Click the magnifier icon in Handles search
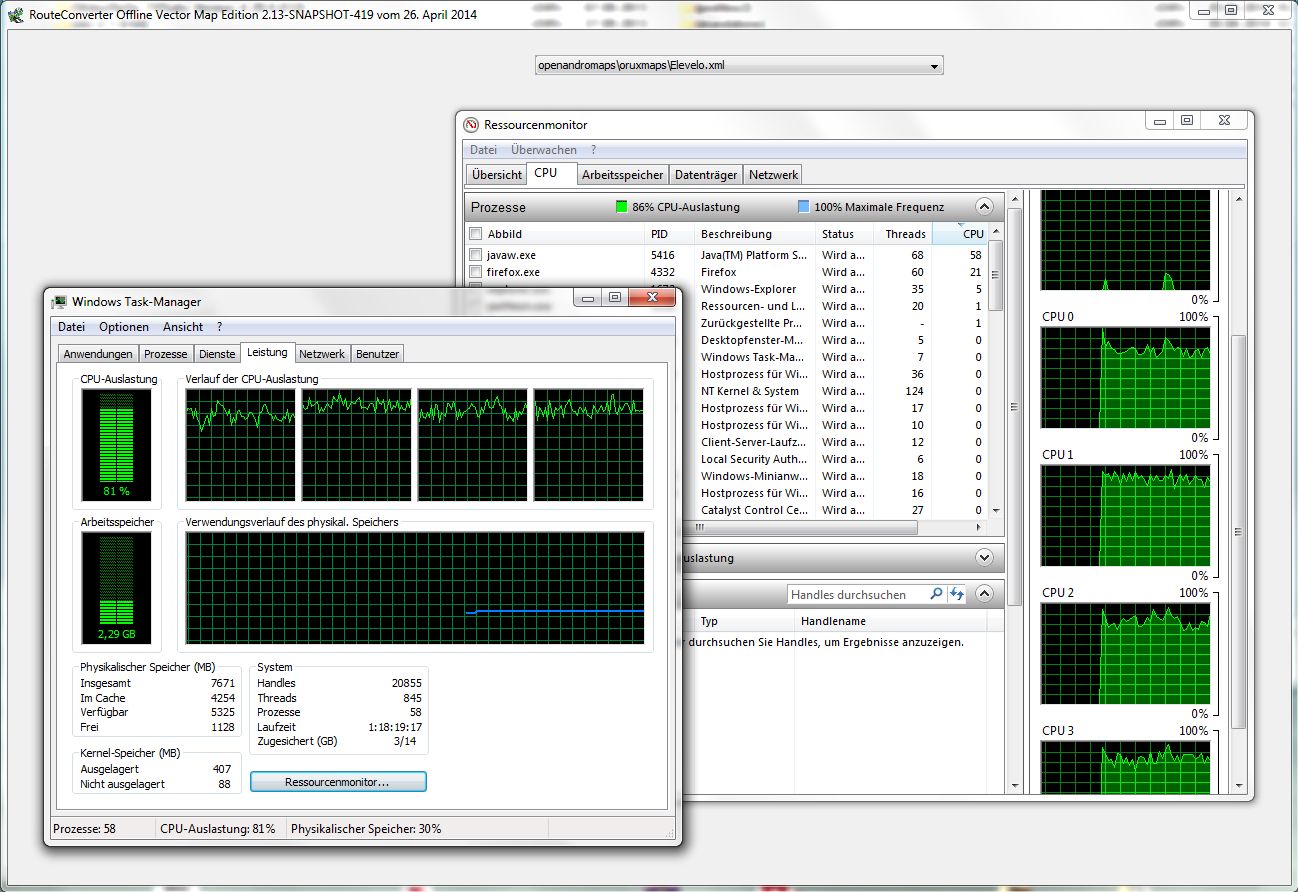Screen dimensions: 1298x892 coord(936,594)
